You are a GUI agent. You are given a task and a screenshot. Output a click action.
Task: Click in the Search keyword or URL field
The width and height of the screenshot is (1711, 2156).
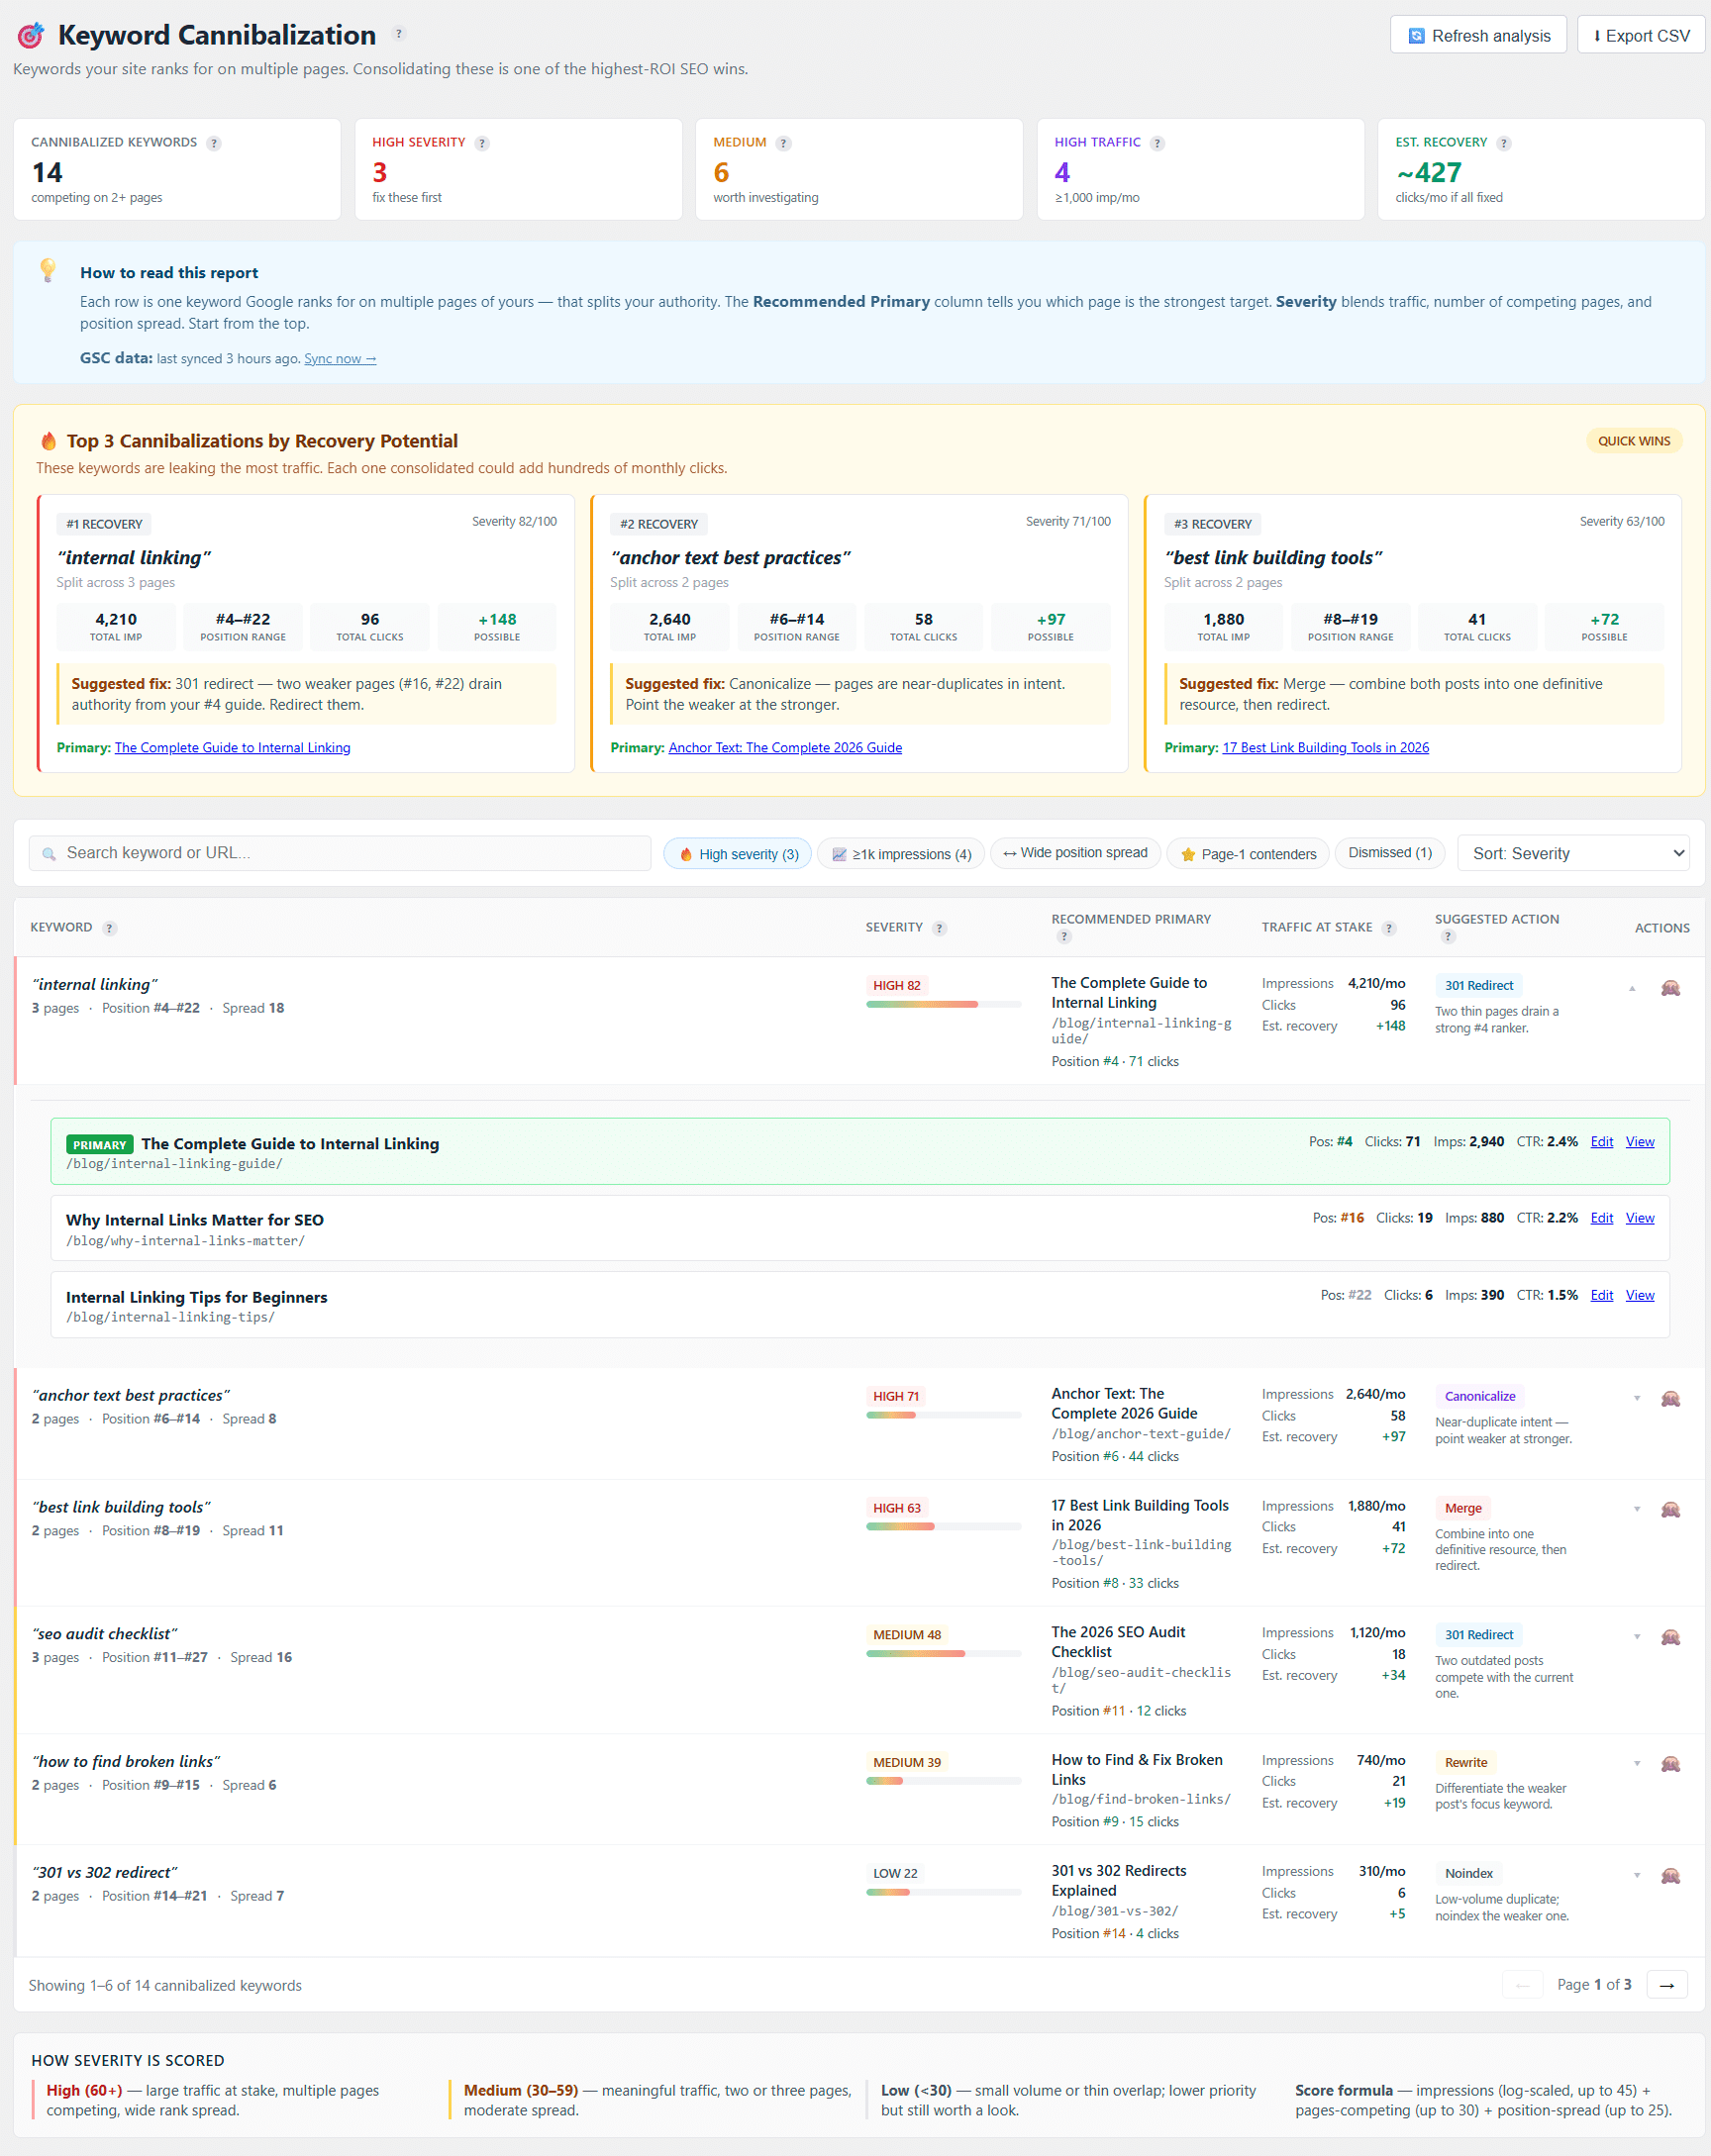(x=340, y=853)
